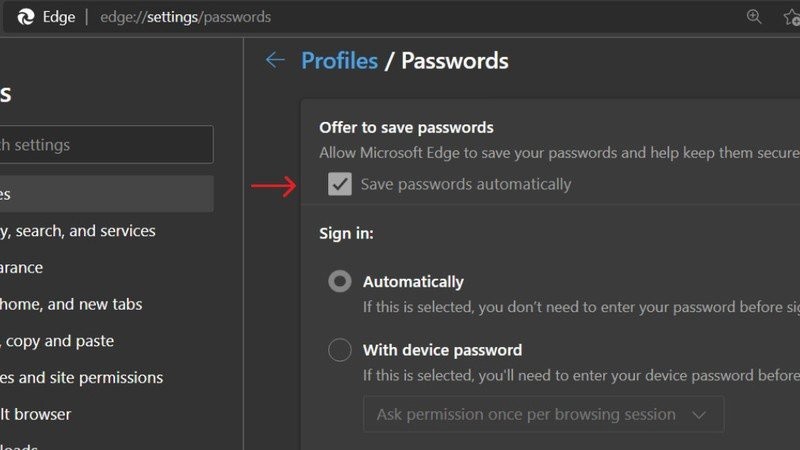This screenshot has width=800, height=450.
Task: Select the Automatically sign-in radio button
Action: pos(340,282)
